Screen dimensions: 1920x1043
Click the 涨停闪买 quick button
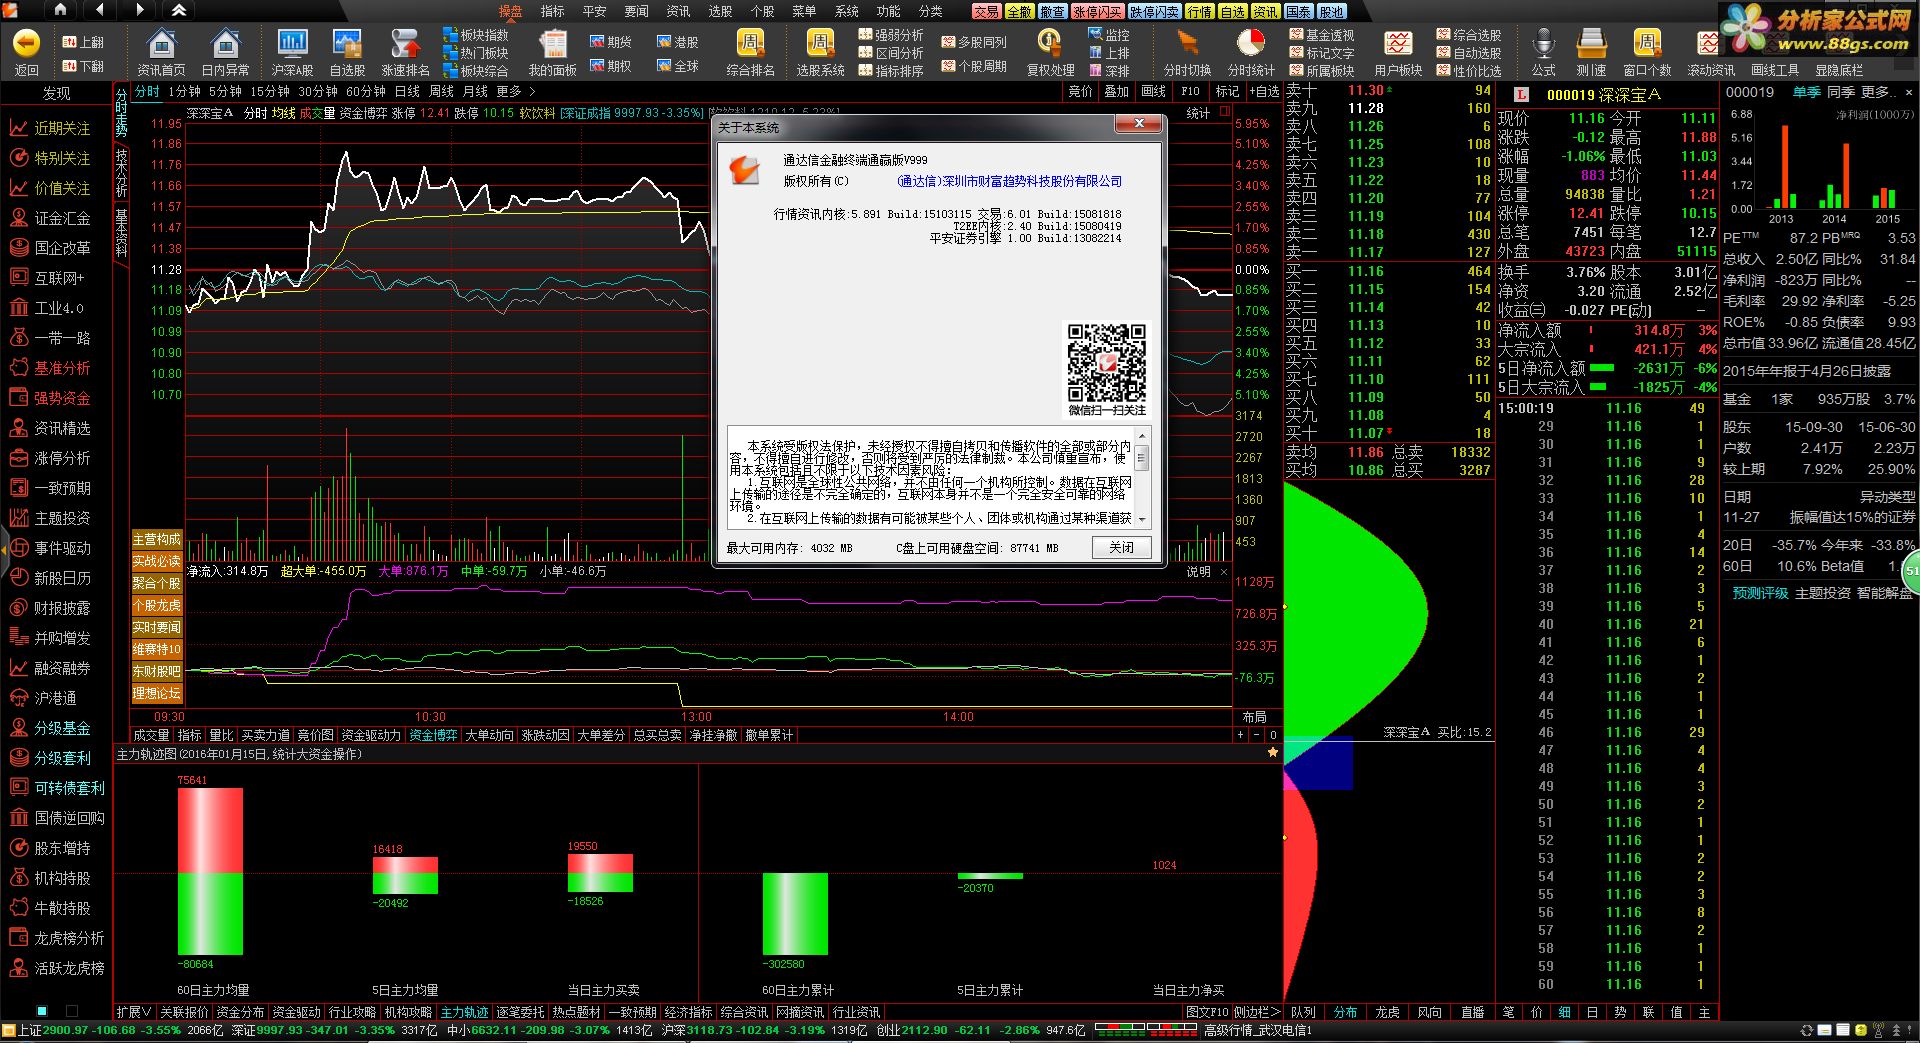(1097, 11)
